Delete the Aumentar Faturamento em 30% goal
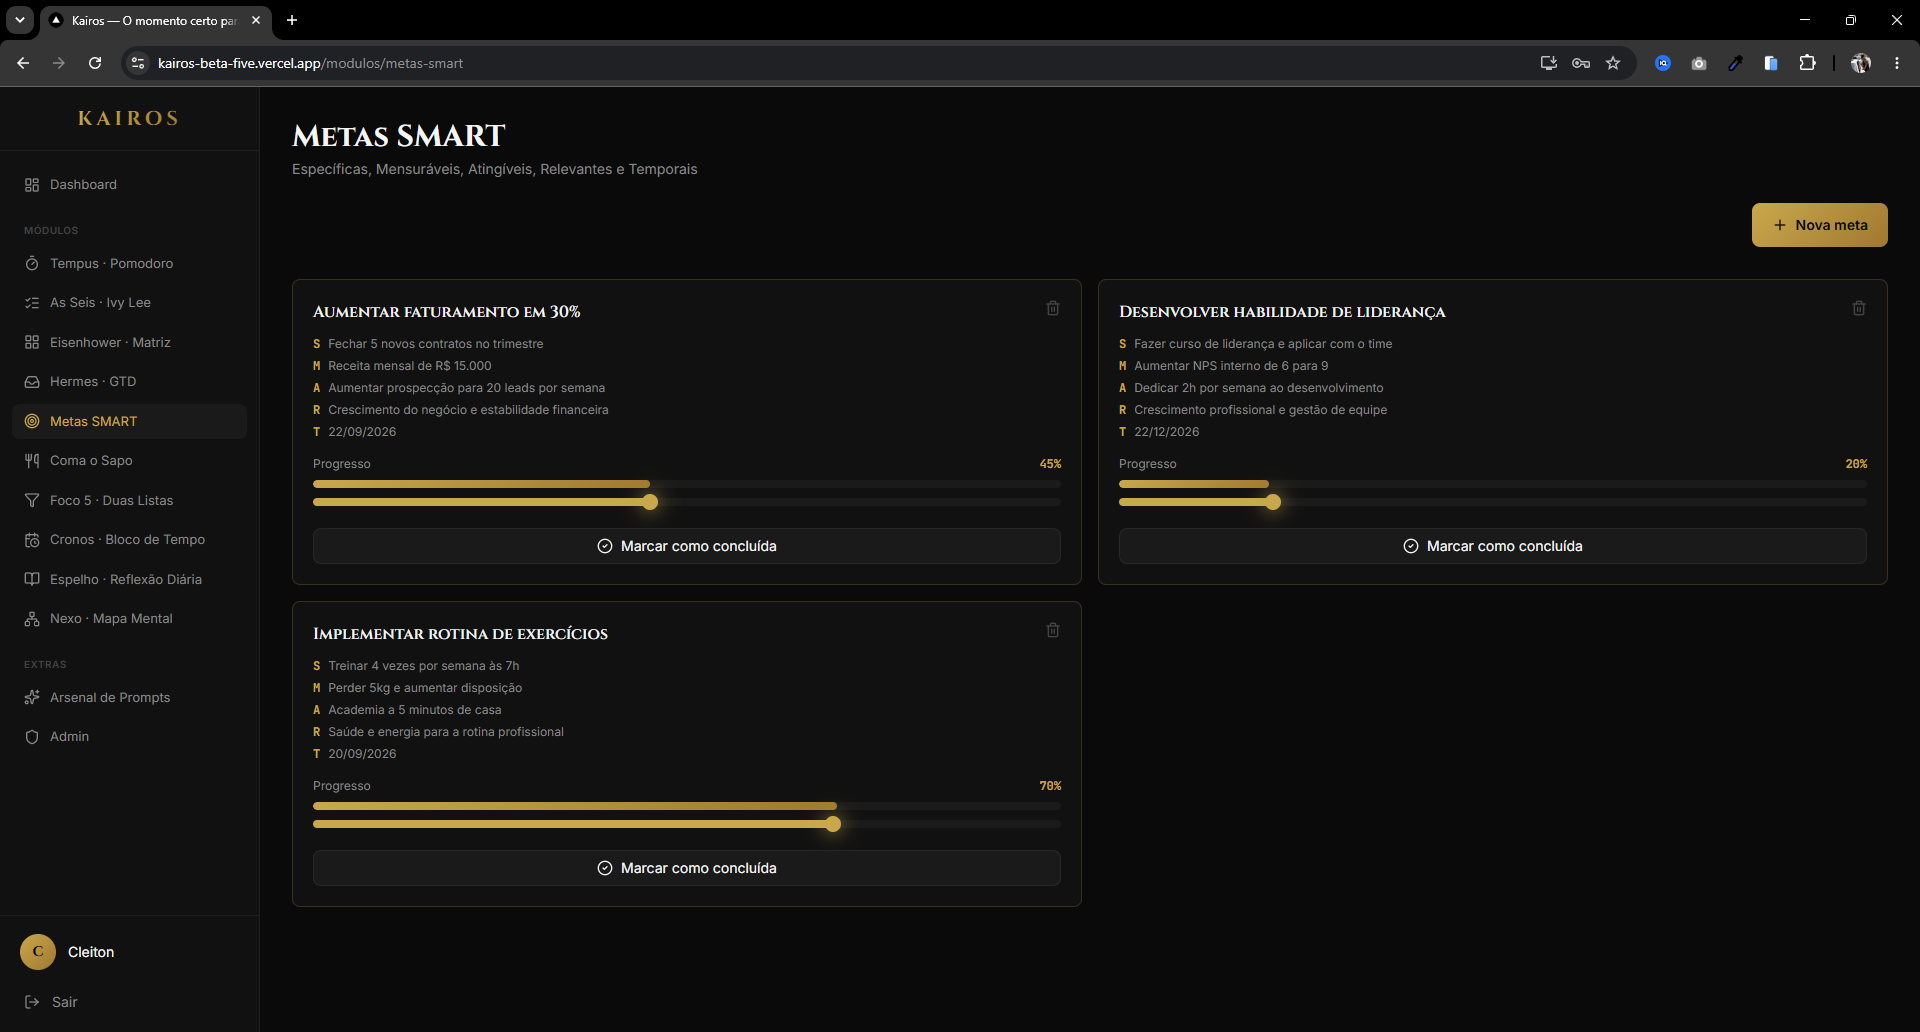Viewport: 1920px width, 1032px height. [x=1053, y=308]
